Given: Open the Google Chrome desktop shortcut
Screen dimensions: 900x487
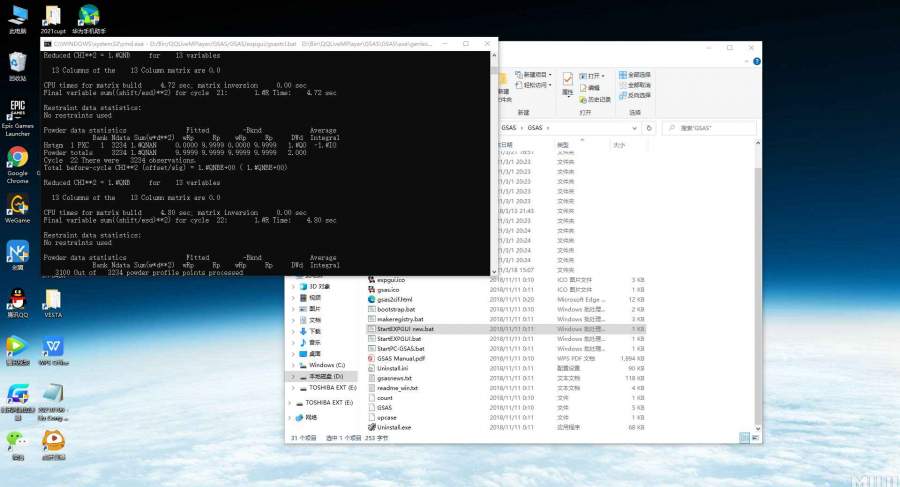Looking at the screenshot, I should tap(17, 161).
